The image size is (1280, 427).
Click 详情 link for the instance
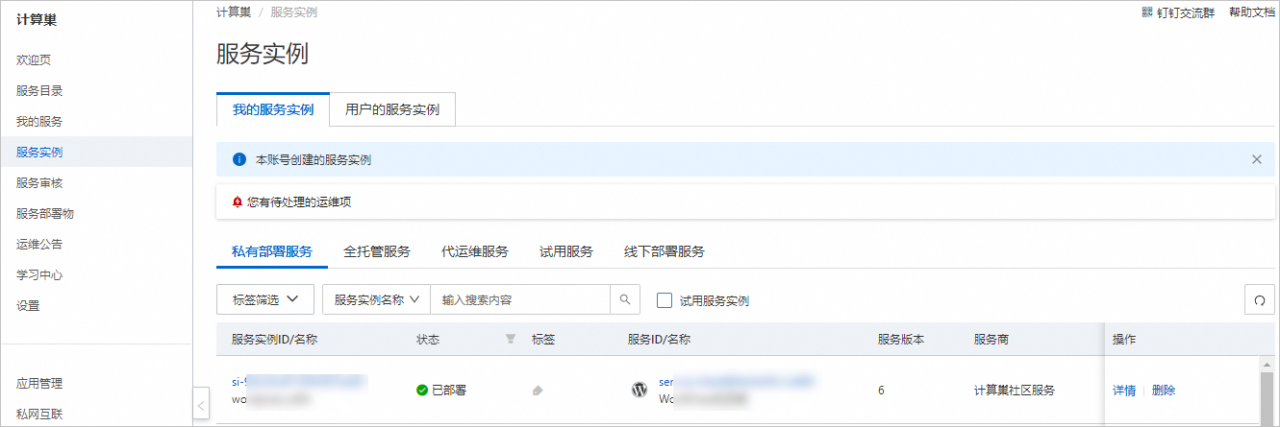point(1124,390)
